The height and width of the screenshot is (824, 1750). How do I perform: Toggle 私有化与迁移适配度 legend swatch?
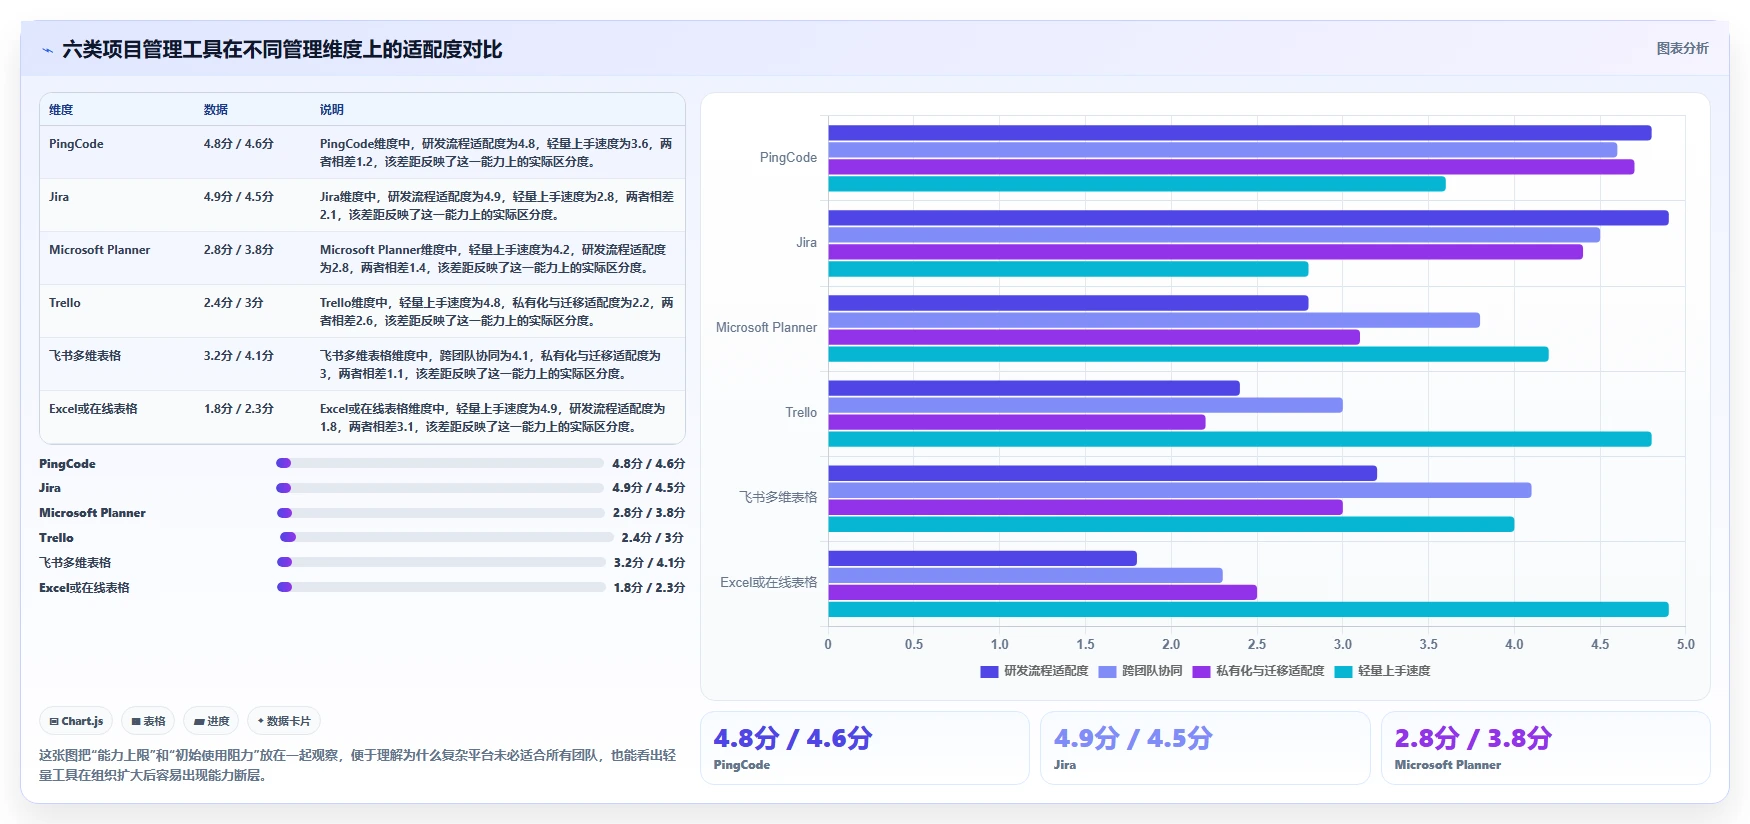pyautogui.click(x=1201, y=672)
